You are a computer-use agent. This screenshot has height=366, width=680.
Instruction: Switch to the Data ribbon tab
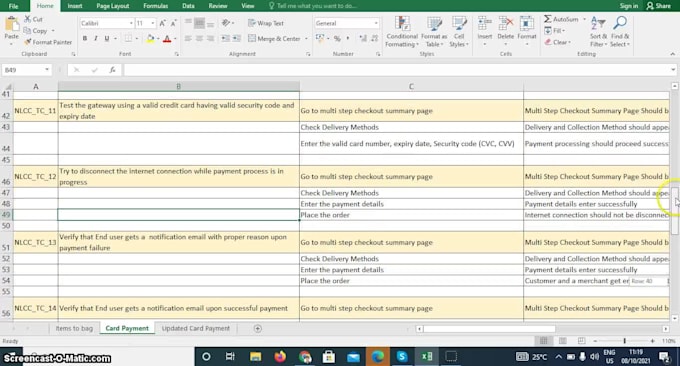(x=188, y=6)
